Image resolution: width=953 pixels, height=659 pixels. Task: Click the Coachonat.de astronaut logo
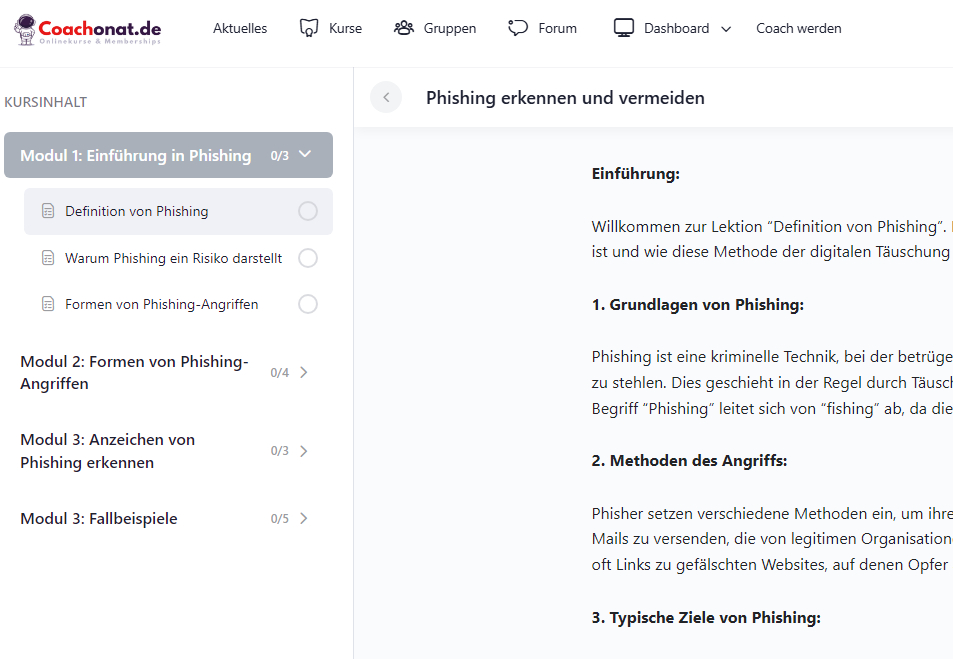[28, 30]
